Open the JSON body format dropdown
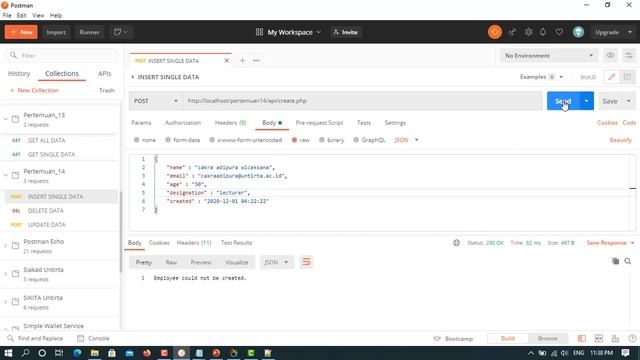This screenshot has height=360, width=640. (x=407, y=140)
